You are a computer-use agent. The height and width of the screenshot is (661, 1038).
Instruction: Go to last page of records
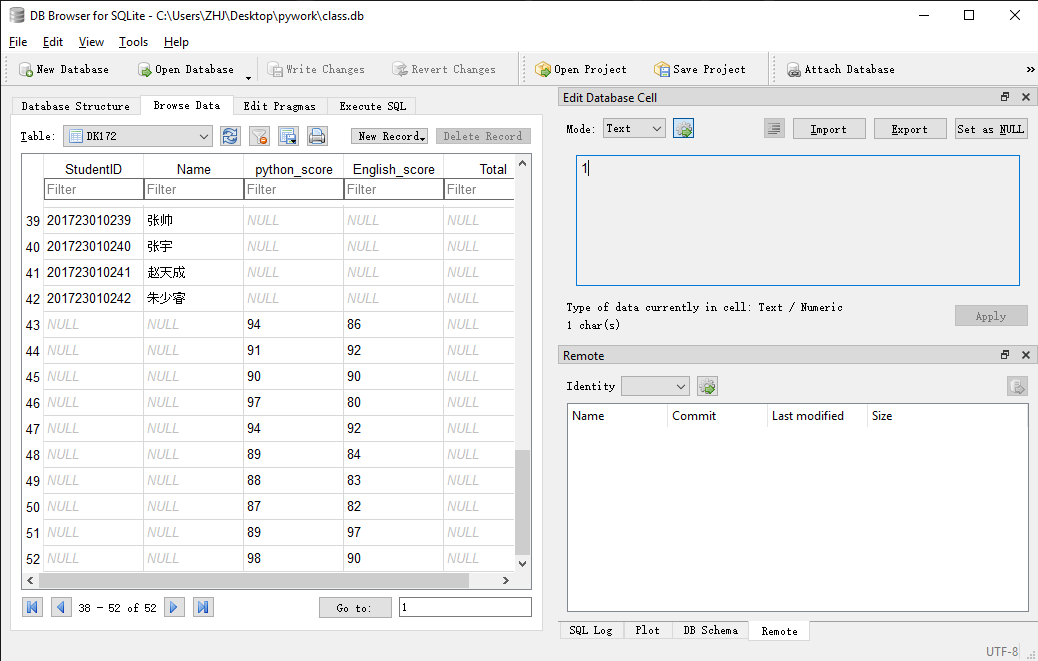[x=203, y=607]
